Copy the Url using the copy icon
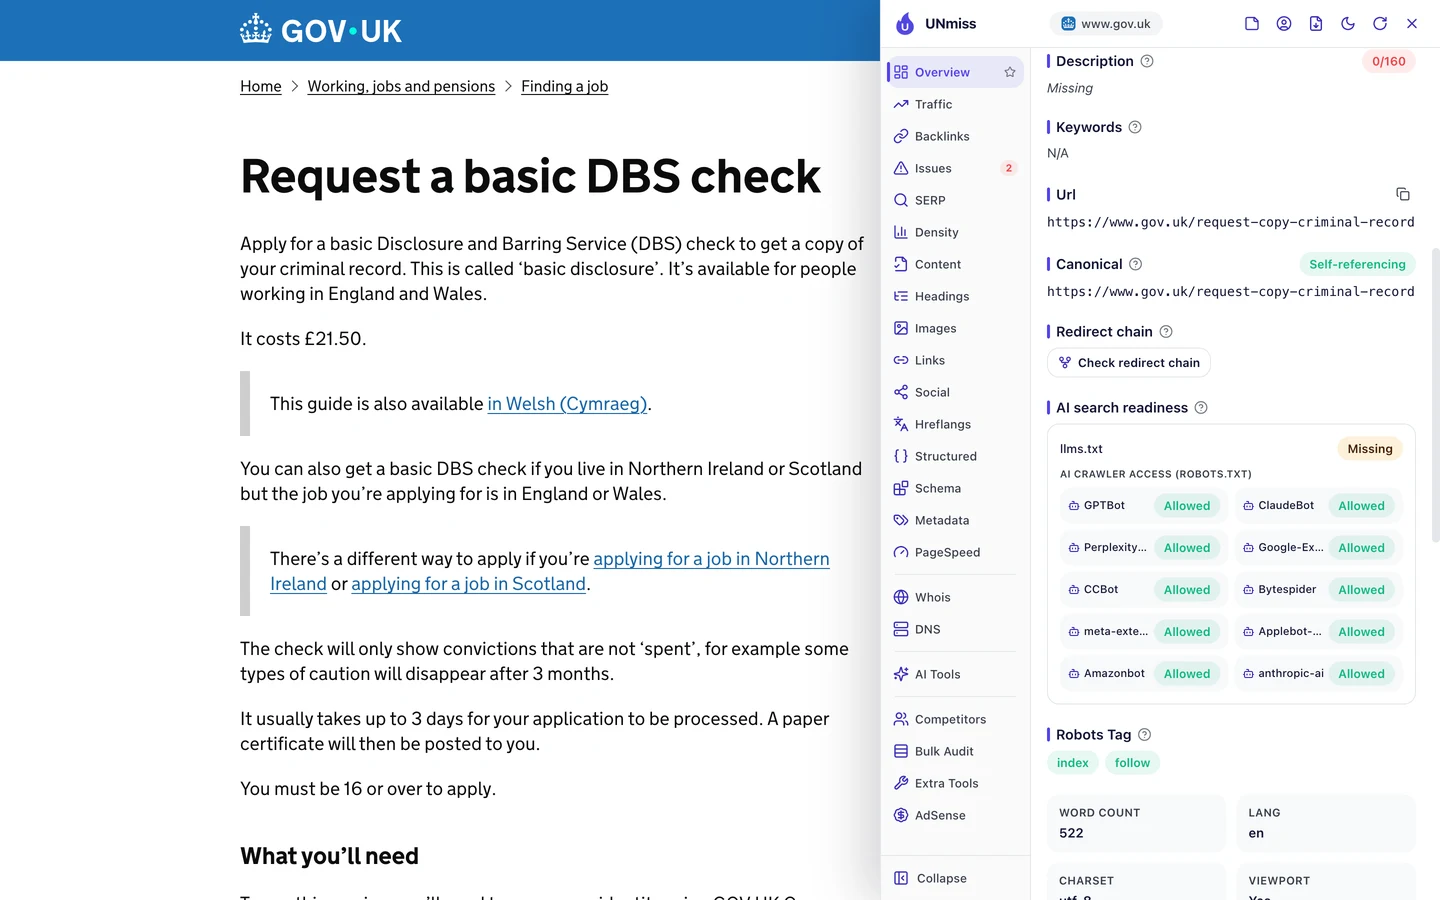Image resolution: width=1440 pixels, height=900 pixels. pos(1403,194)
